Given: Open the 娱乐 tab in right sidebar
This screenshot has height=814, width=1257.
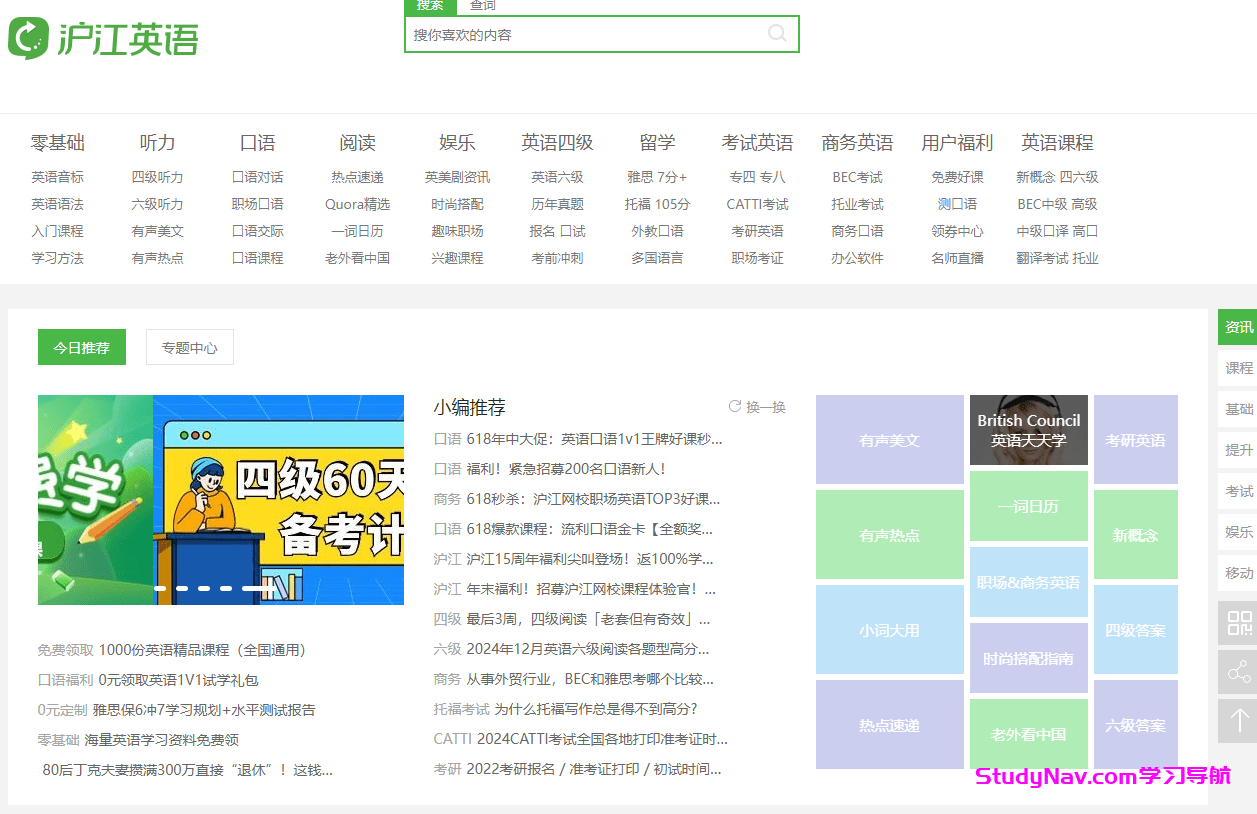Looking at the screenshot, I should tap(1238, 532).
